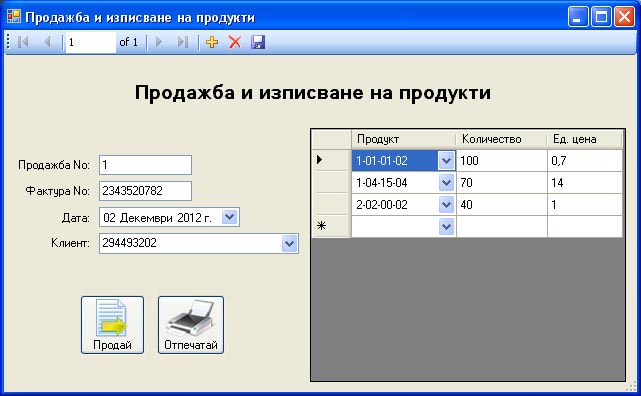The height and width of the screenshot is (396, 641).
Task: Sort by Количество column header
Action: tap(502, 139)
